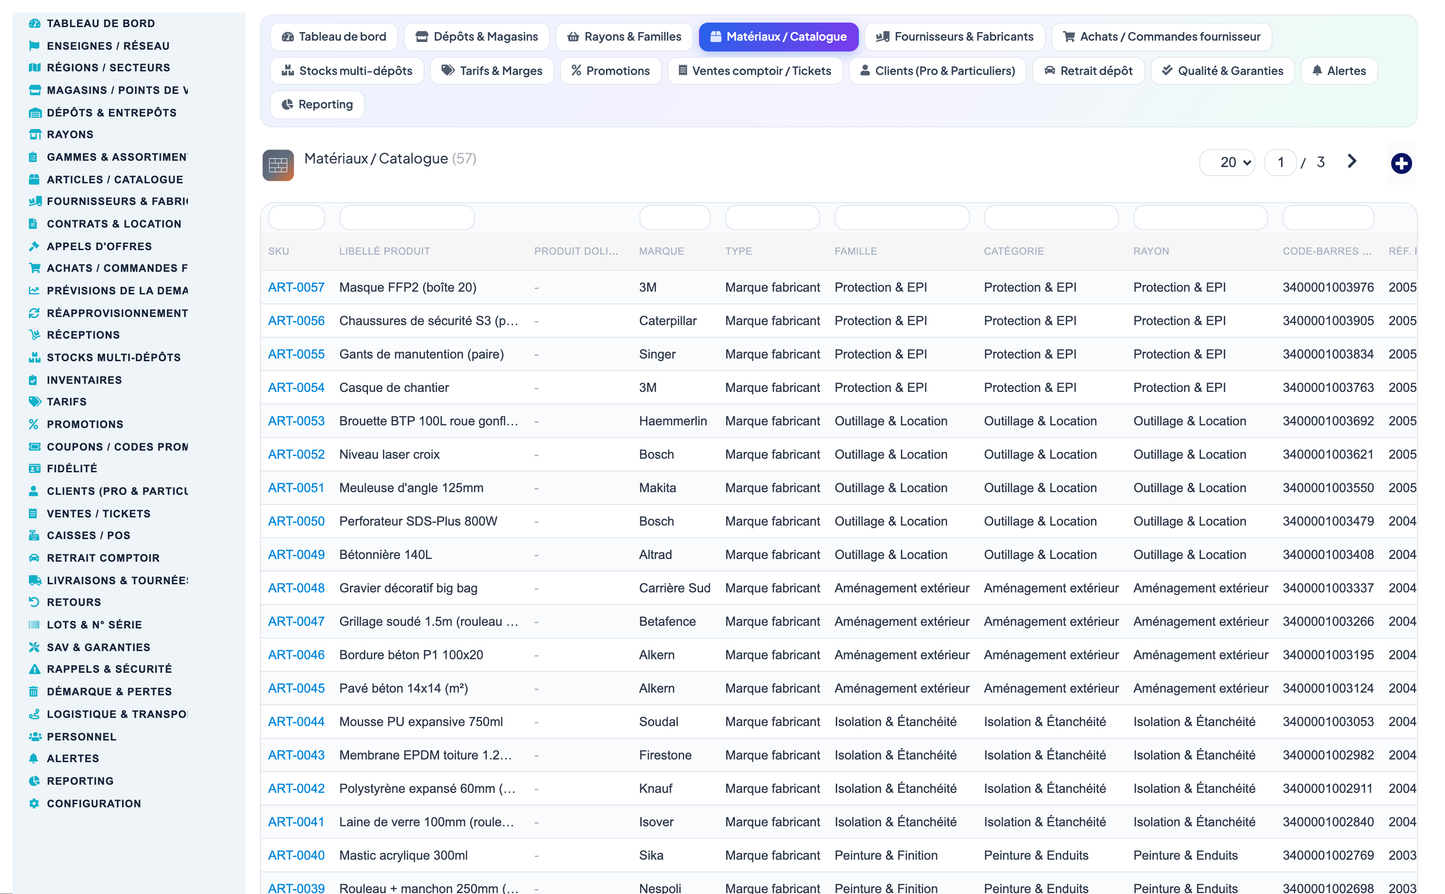This screenshot has height=894, width=1445.
Task: Click the Famille filter field
Action: [x=901, y=217]
